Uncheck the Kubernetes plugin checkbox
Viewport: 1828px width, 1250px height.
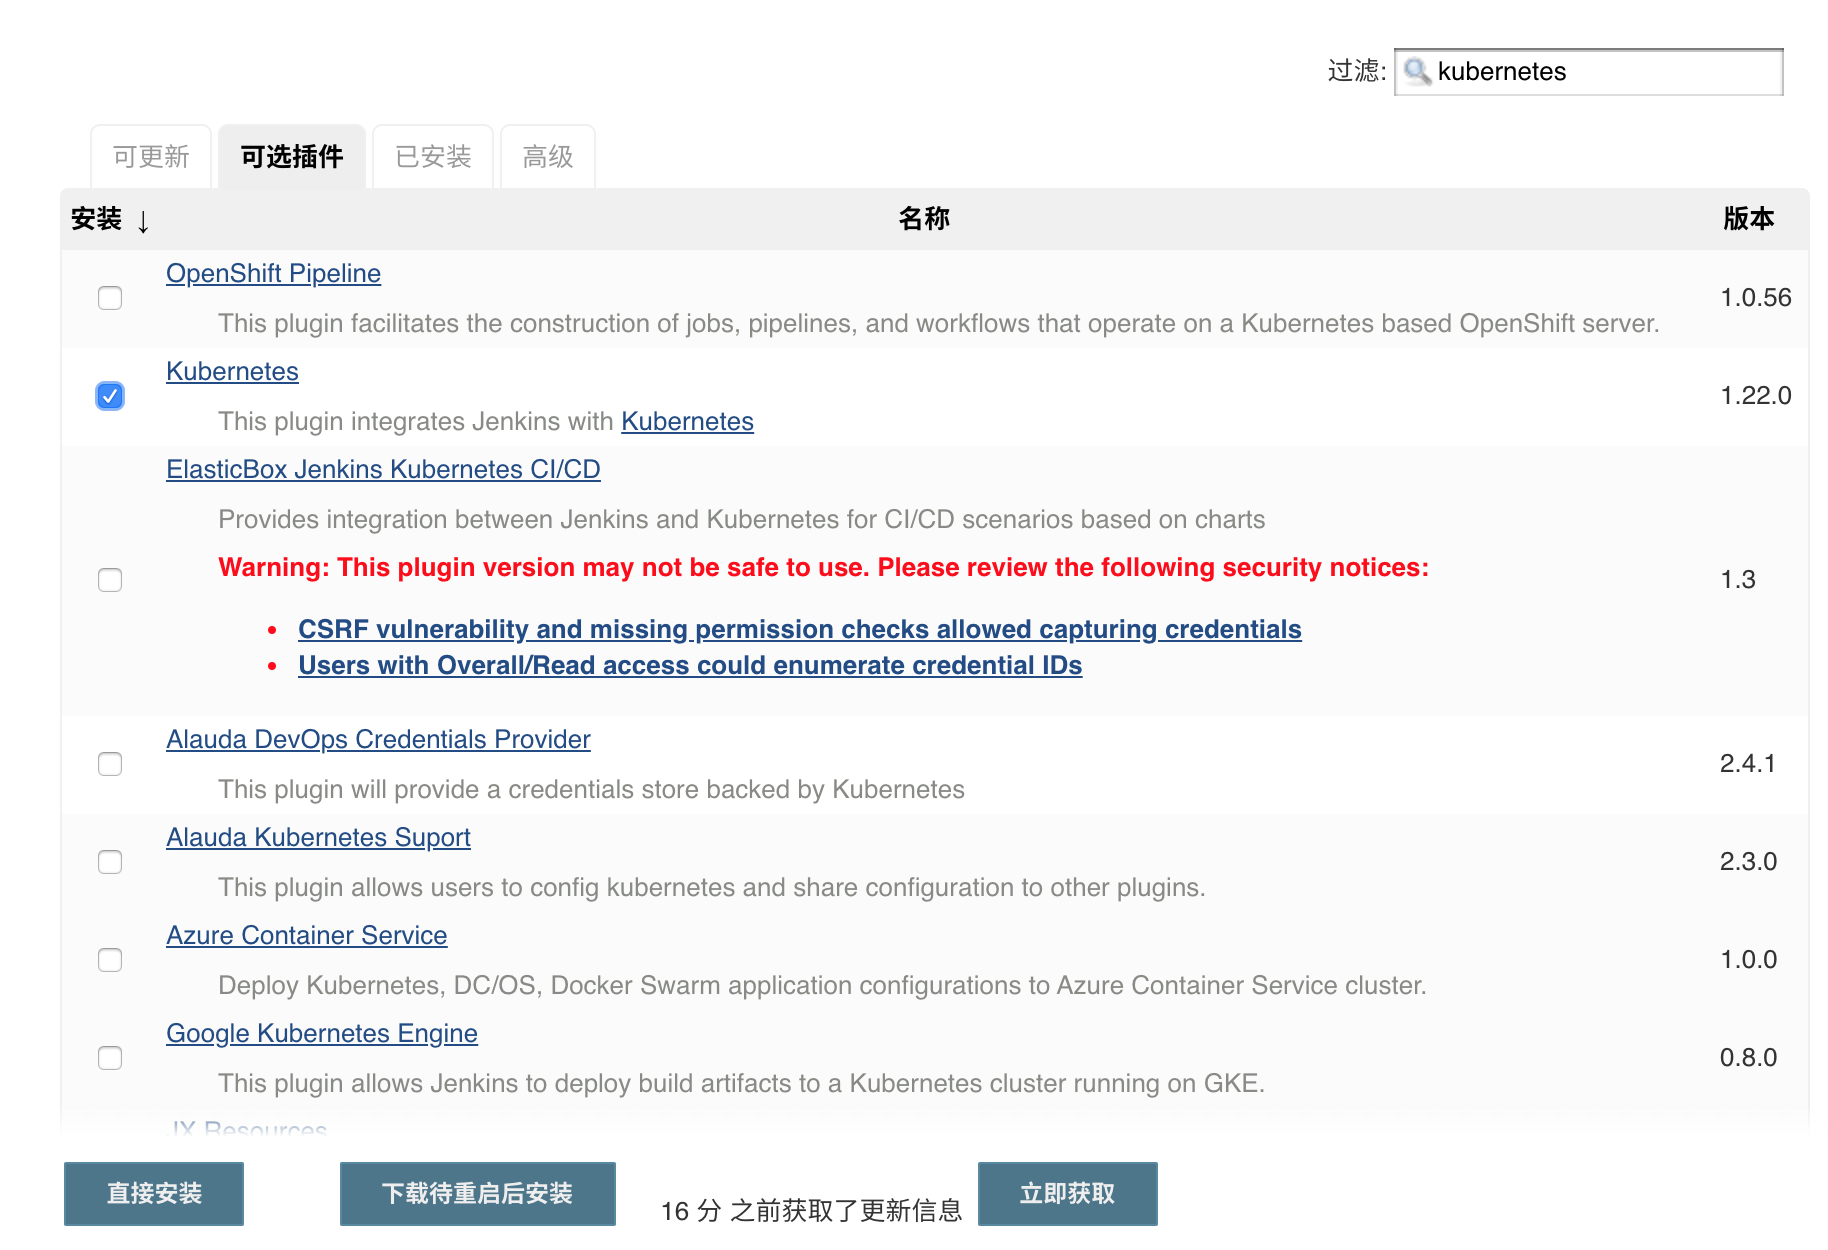[x=110, y=396]
